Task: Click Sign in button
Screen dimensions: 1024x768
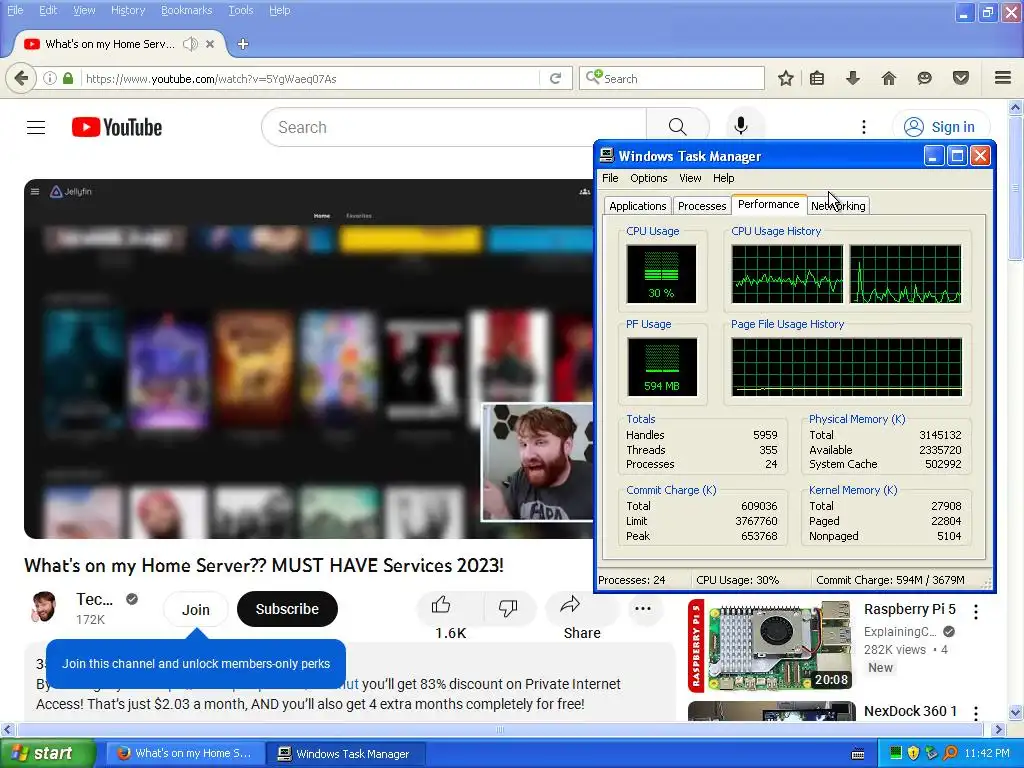Action: click(941, 127)
